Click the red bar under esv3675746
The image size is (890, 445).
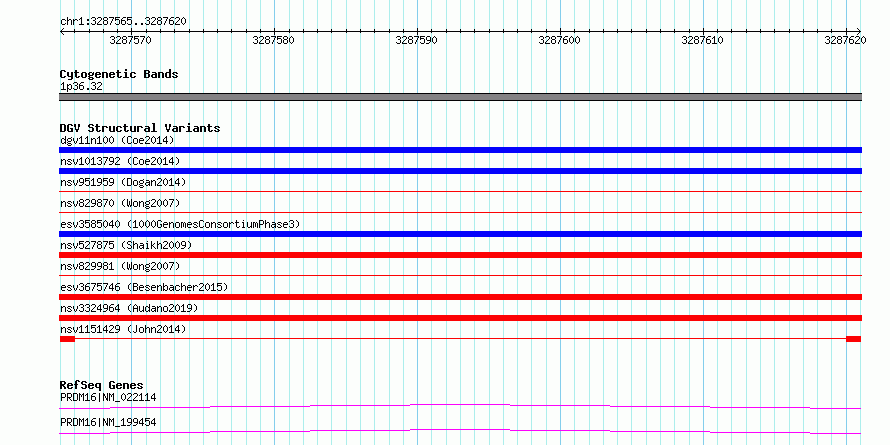[x=460, y=297]
